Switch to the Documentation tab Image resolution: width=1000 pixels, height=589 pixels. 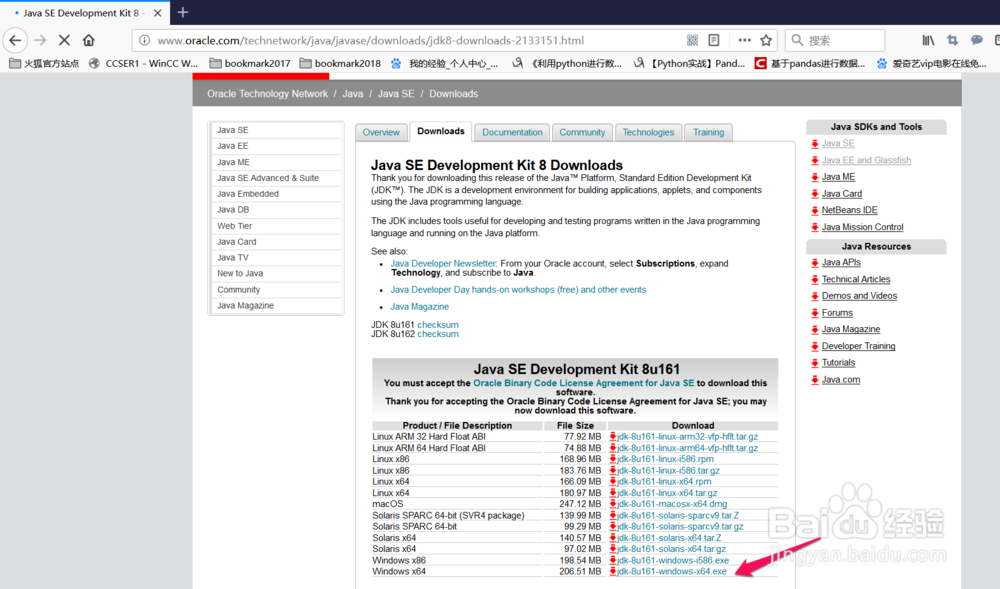point(512,132)
